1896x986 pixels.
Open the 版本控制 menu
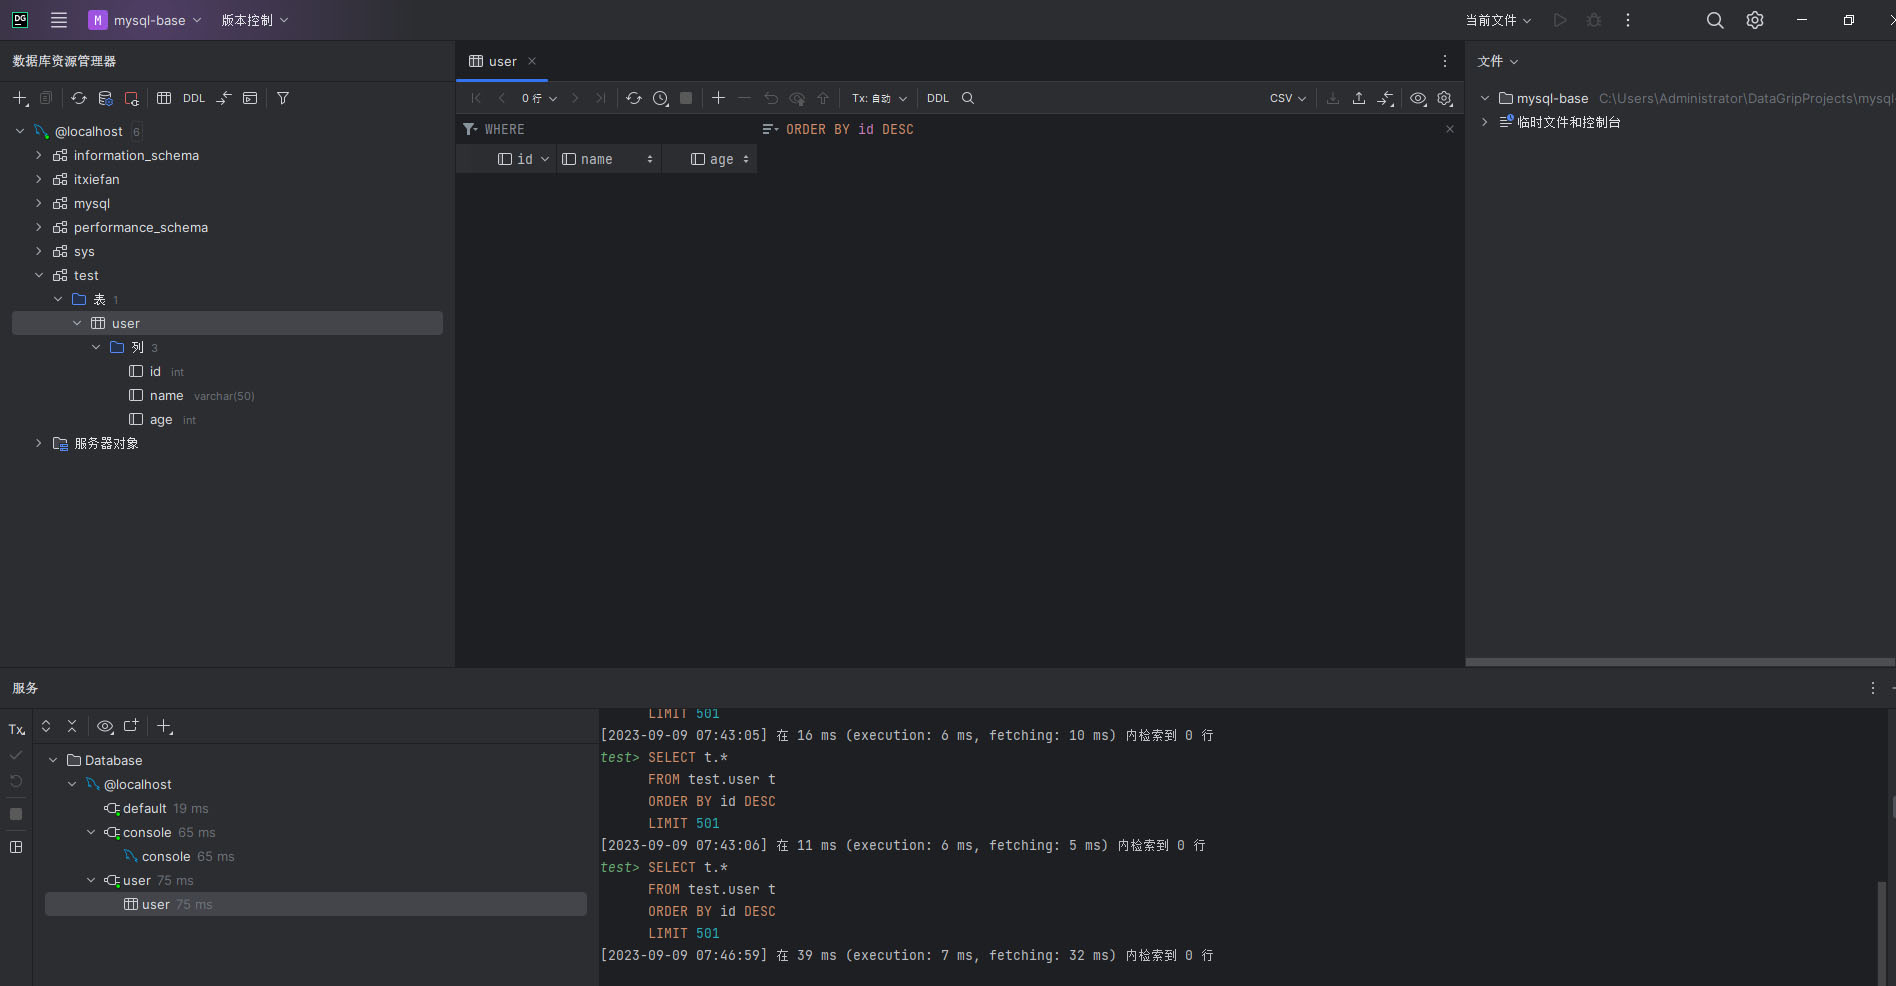point(254,20)
